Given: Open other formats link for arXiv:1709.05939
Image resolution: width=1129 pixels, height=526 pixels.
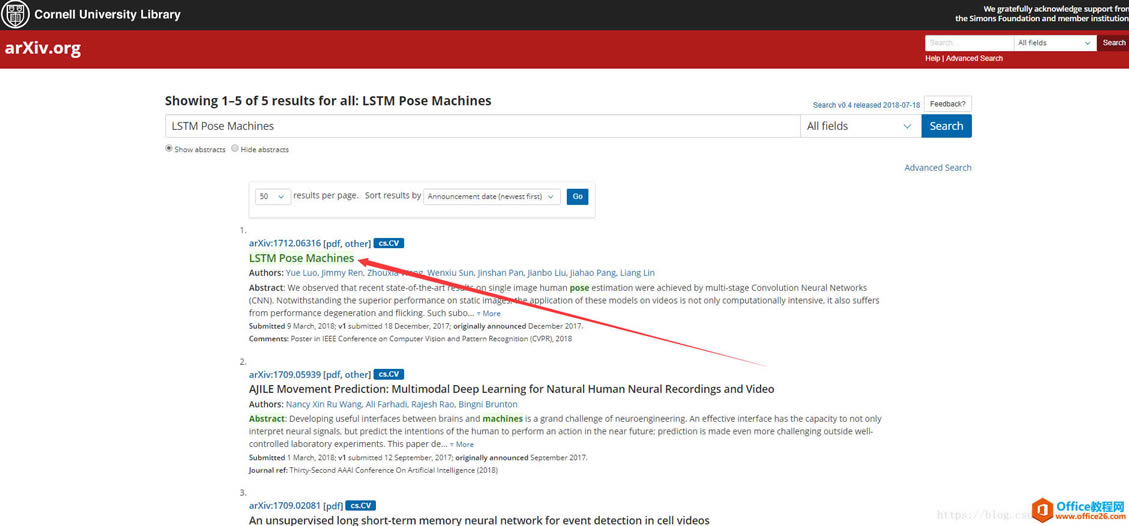Looking at the screenshot, I should coord(356,374).
